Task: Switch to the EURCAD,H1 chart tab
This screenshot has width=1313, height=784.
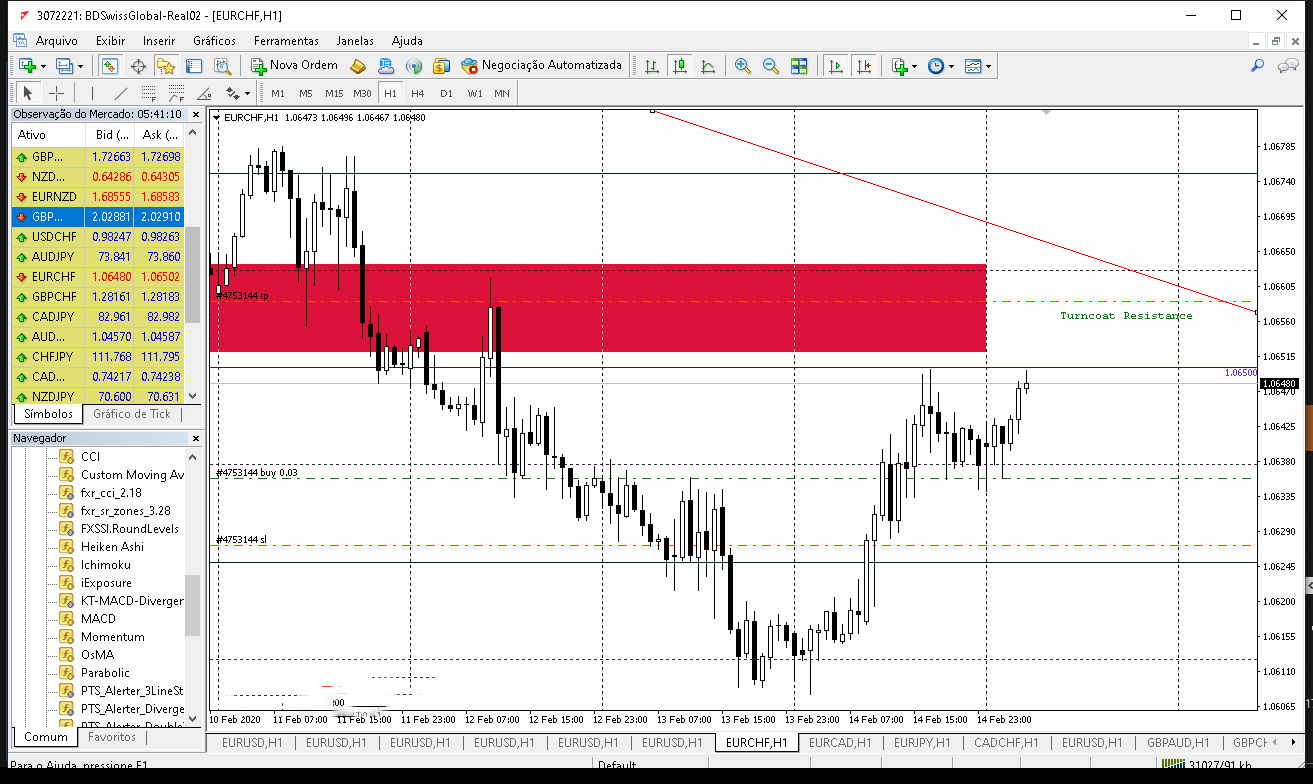Action: [840, 743]
